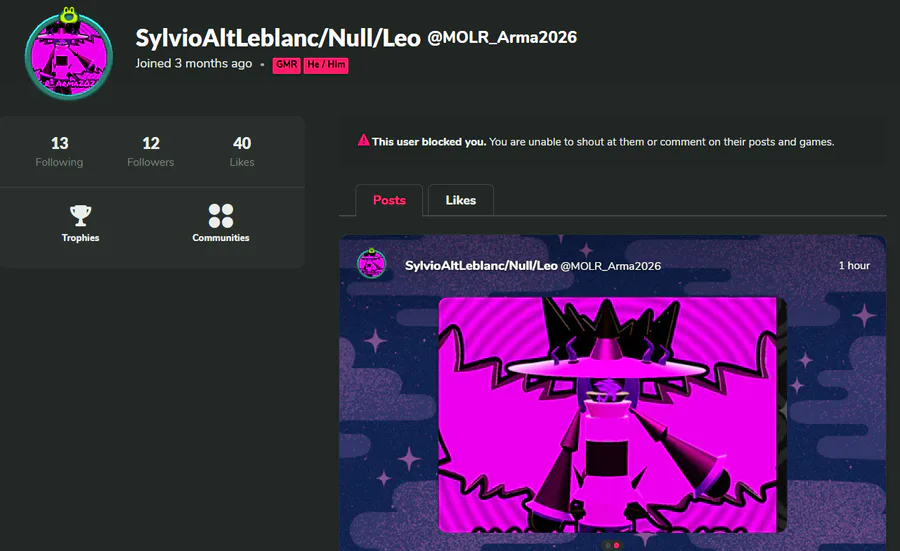Click the @MOLR_Arma2026 handle in profile header

pos(502,38)
